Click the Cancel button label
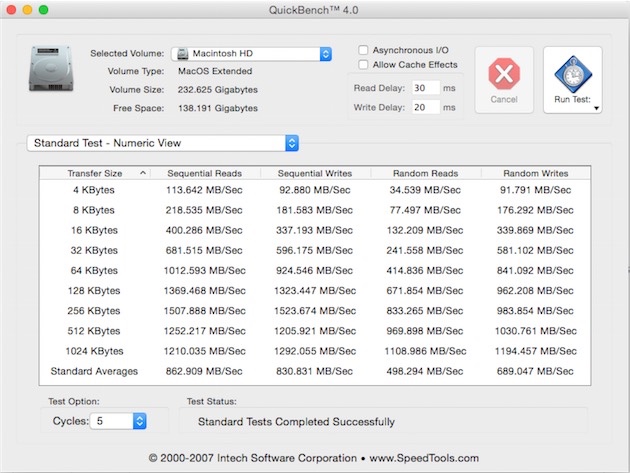 pyautogui.click(x=504, y=100)
